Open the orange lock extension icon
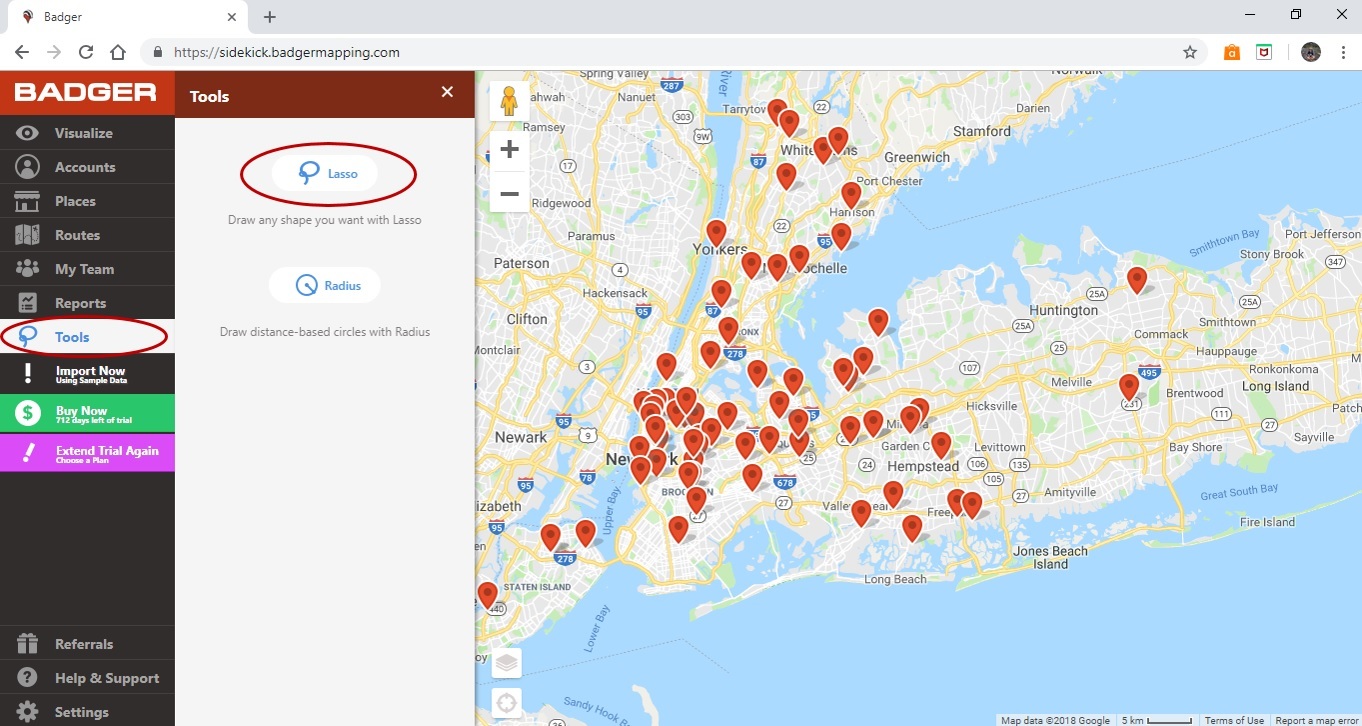This screenshot has width=1362, height=726. pyautogui.click(x=1232, y=52)
